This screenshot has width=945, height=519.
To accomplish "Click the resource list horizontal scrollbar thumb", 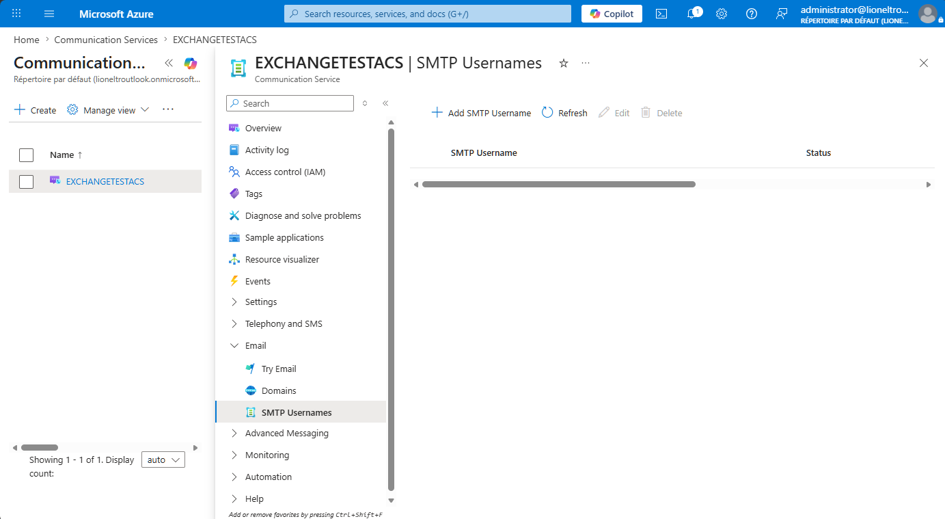I will tap(40, 447).
